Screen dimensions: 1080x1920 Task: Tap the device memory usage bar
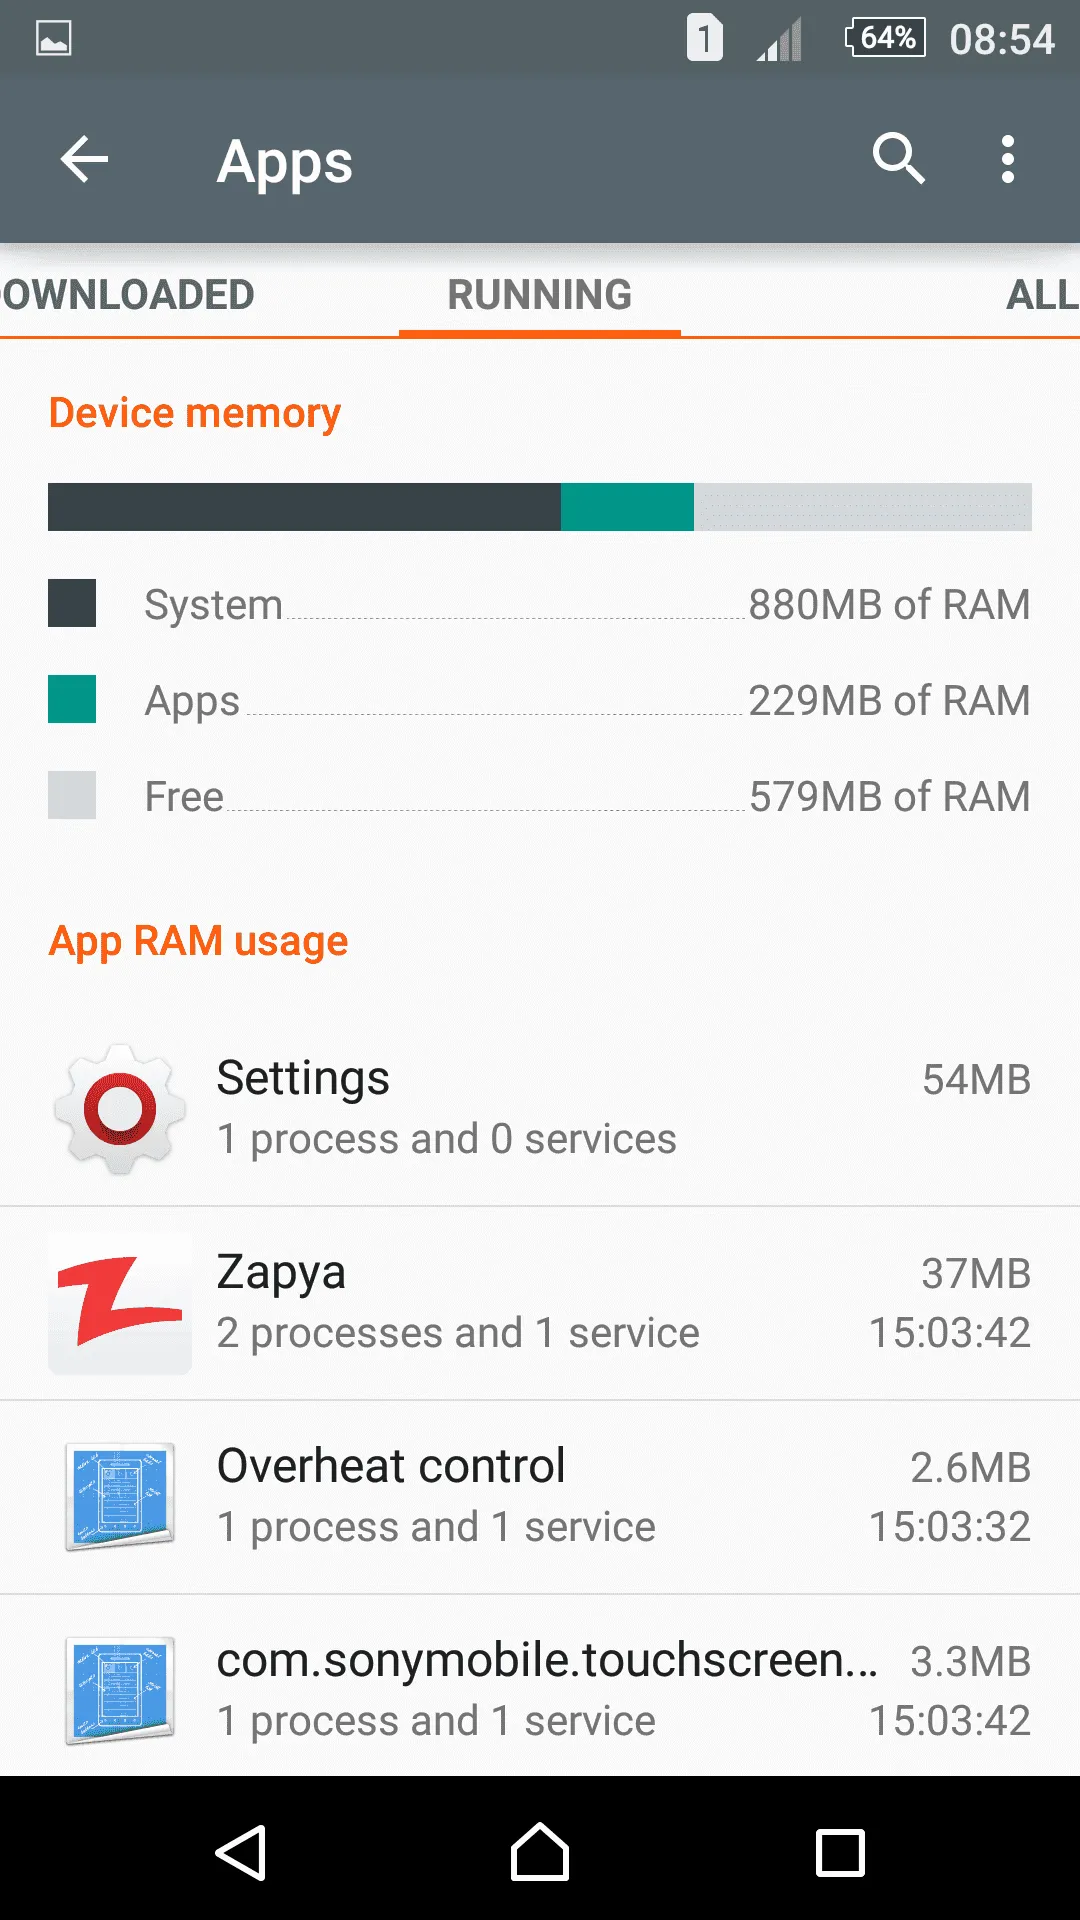540,507
